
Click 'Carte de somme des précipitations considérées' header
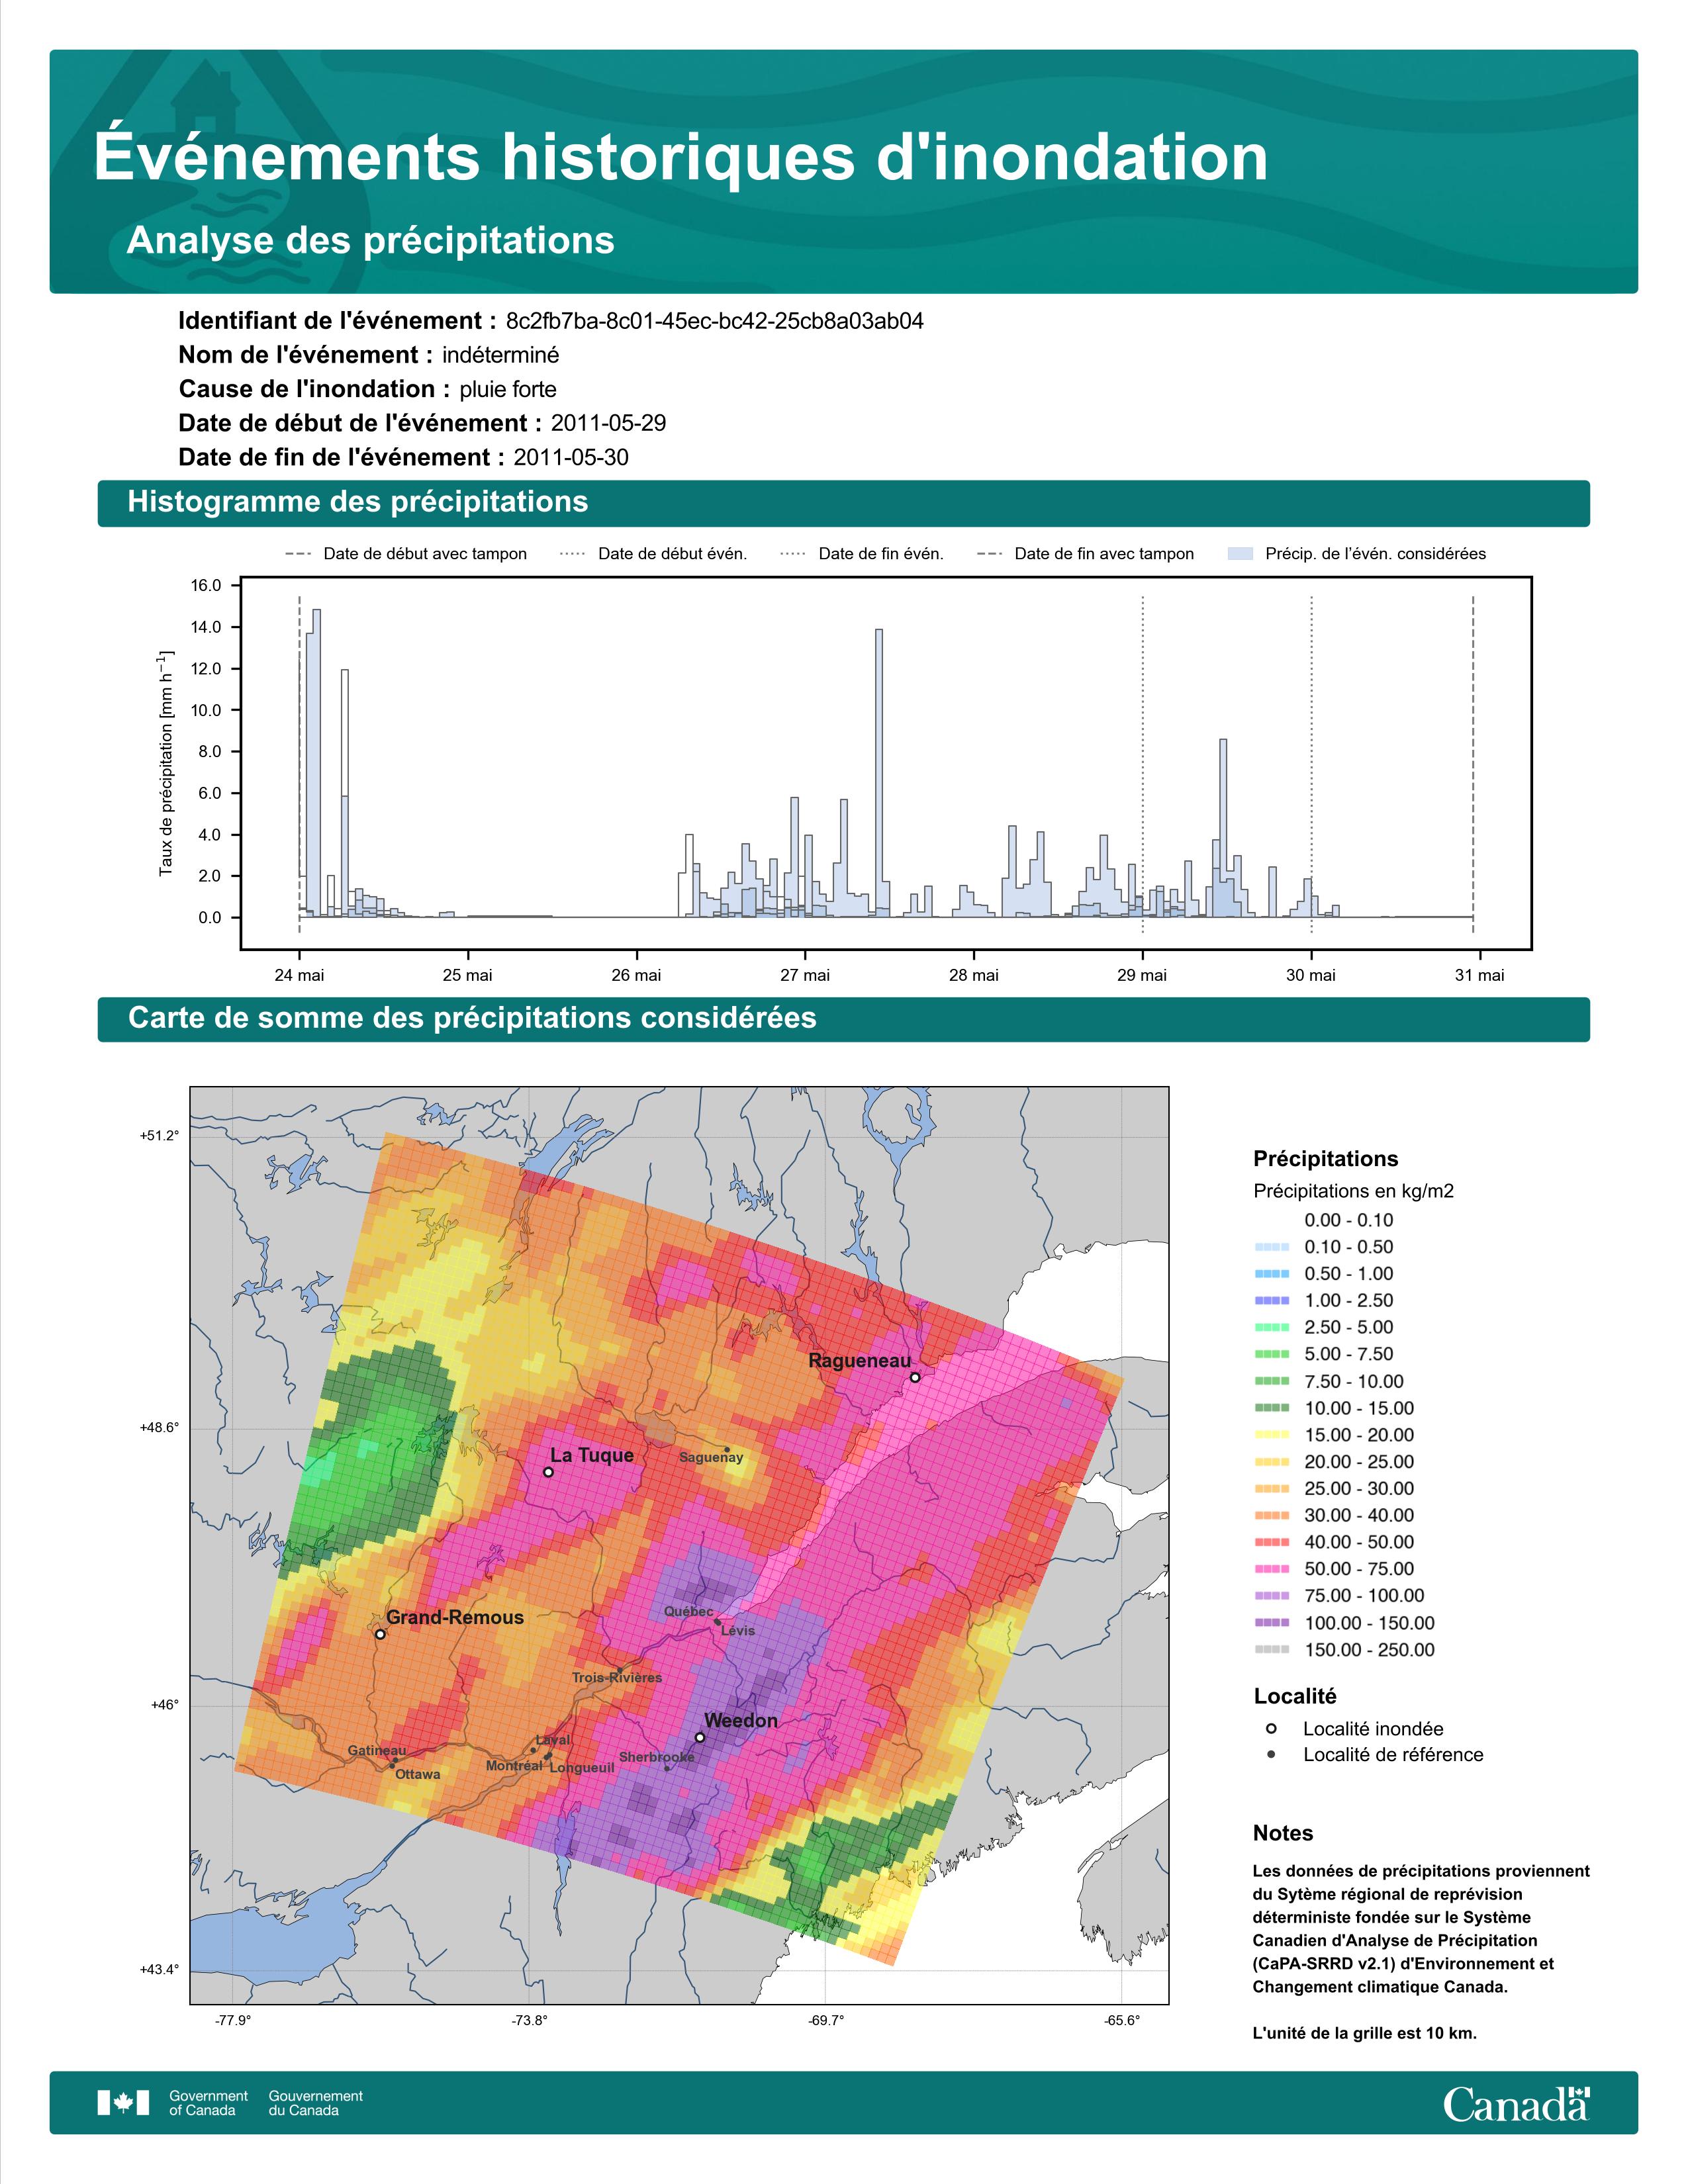tap(843, 1019)
